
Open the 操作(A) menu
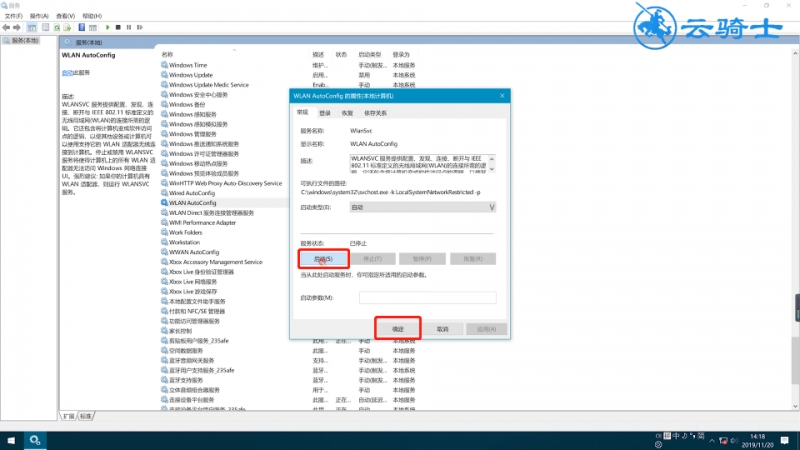[39, 16]
